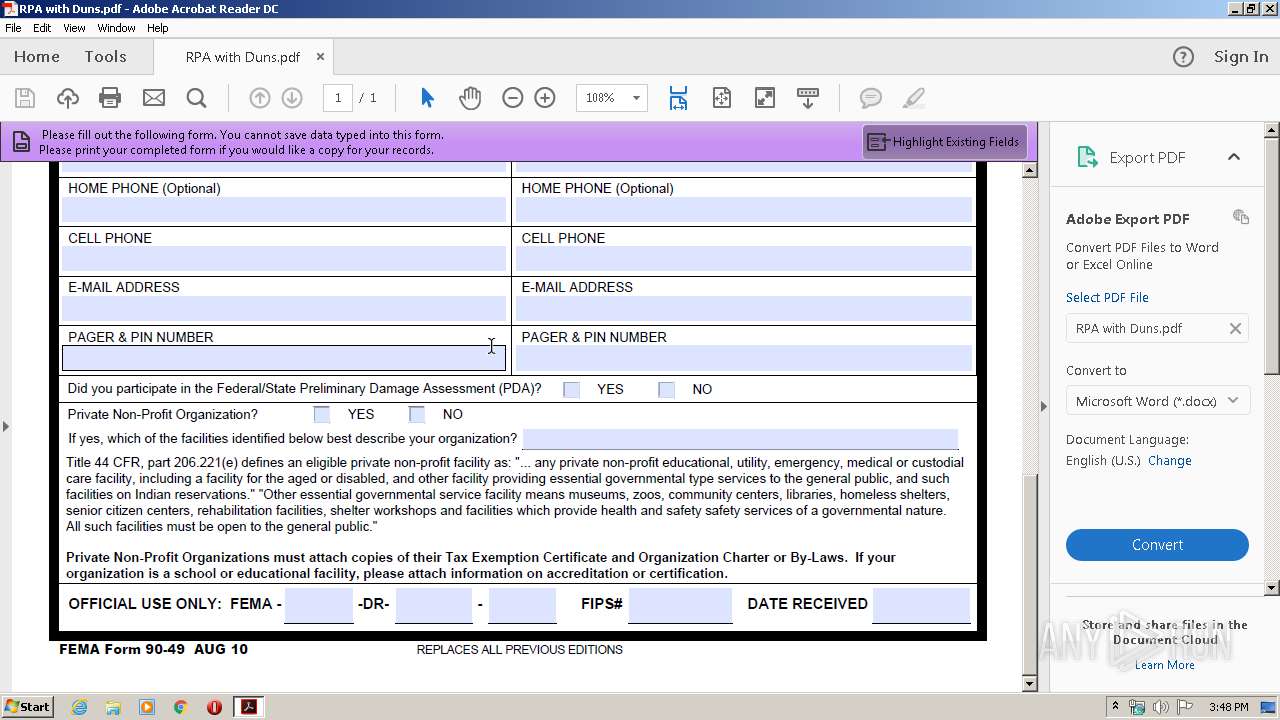
Task: Open the Windows Start menu
Action: pyautogui.click(x=27, y=706)
